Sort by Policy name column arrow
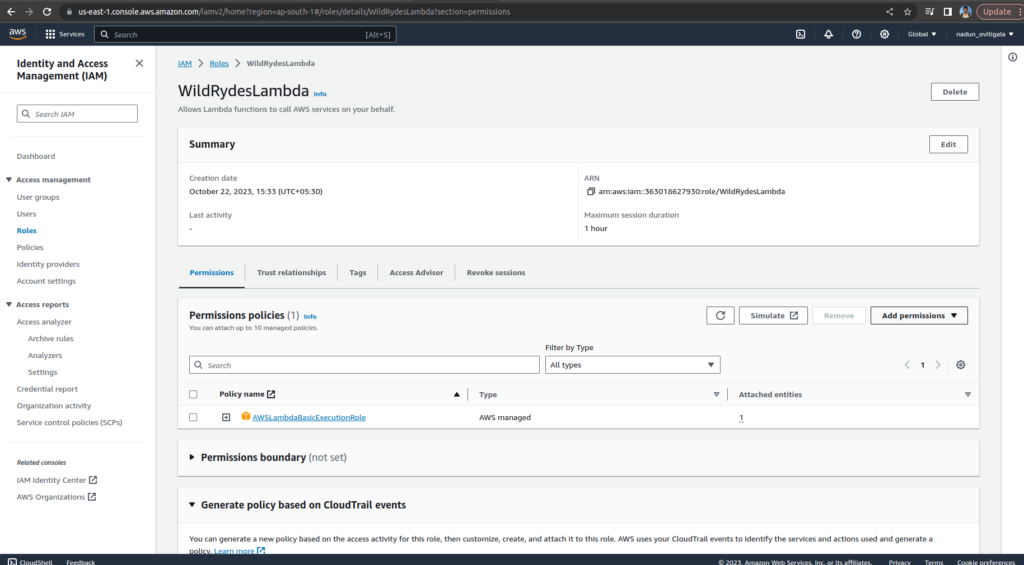 pyautogui.click(x=456, y=395)
